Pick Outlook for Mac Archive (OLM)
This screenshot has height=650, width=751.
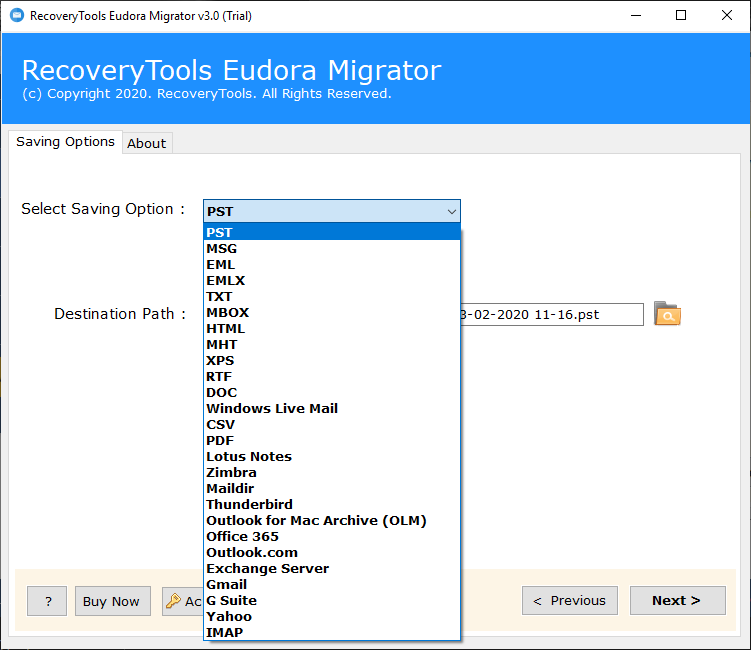[331, 520]
